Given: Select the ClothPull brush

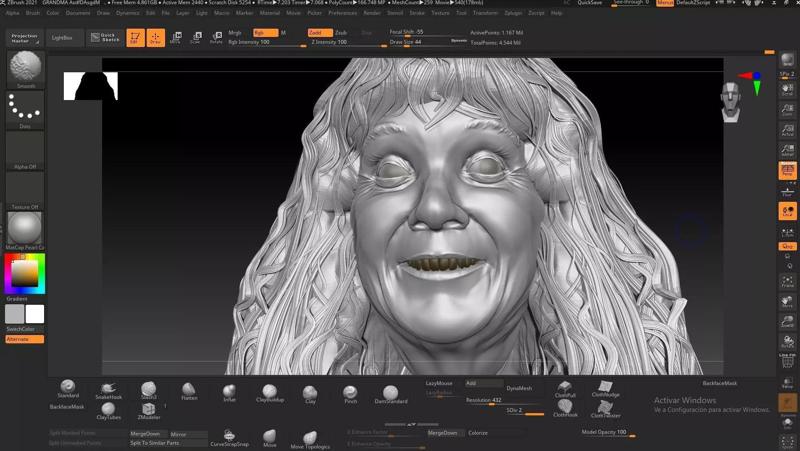Looking at the screenshot, I should pos(565,388).
